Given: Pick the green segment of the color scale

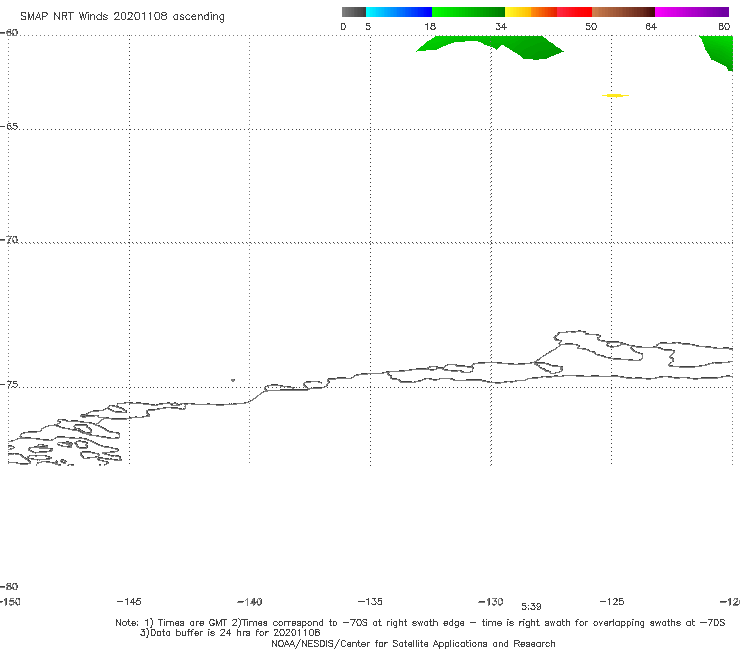Looking at the screenshot, I should point(468,12).
